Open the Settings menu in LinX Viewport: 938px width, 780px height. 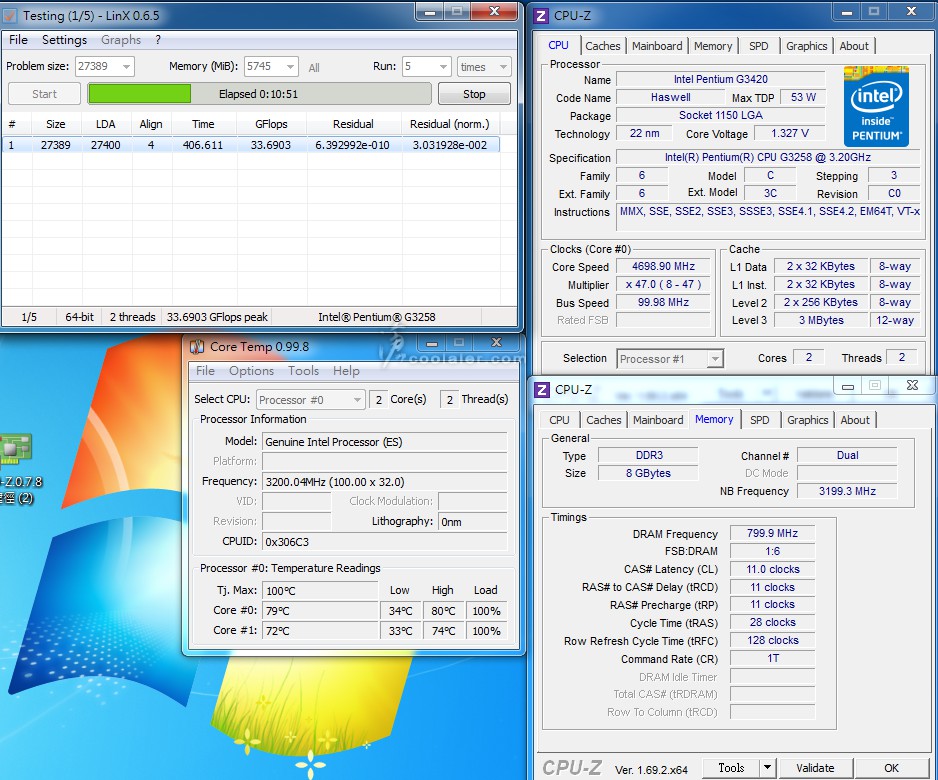pos(65,39)
